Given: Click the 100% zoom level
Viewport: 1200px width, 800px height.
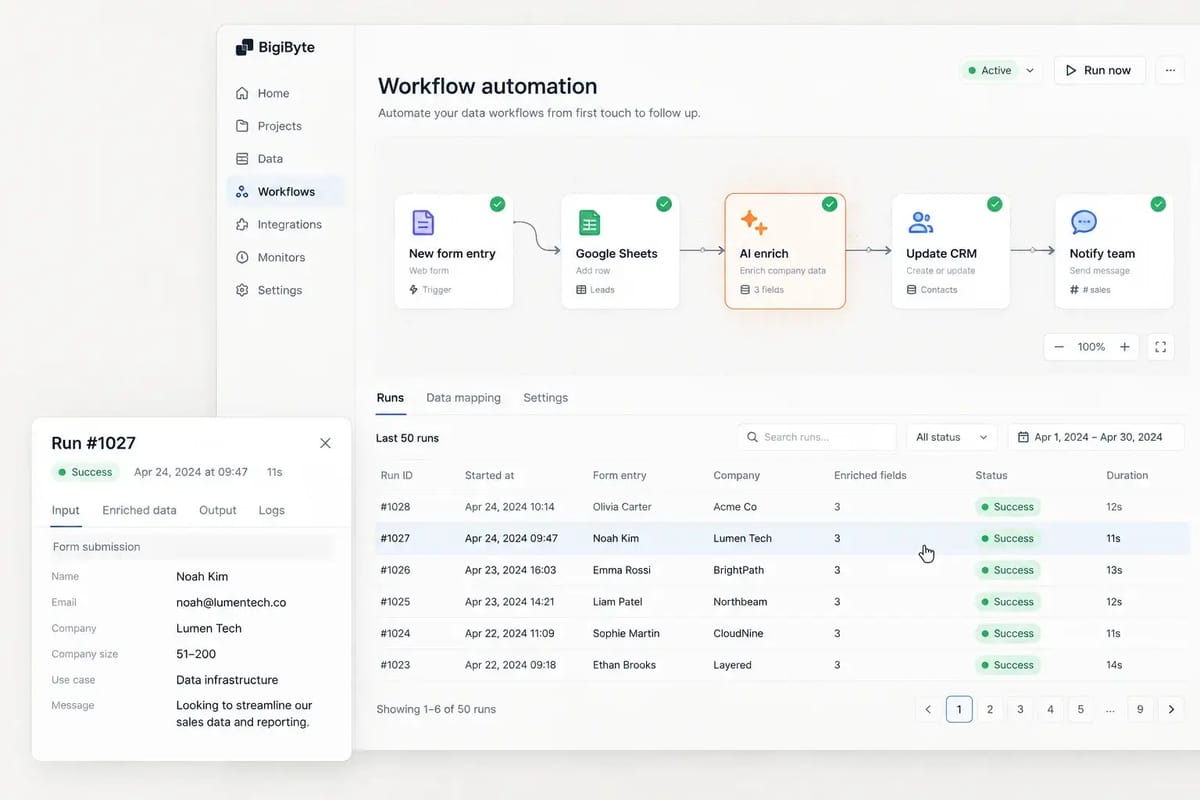Looking at the screenshot, I should 1091,347.
